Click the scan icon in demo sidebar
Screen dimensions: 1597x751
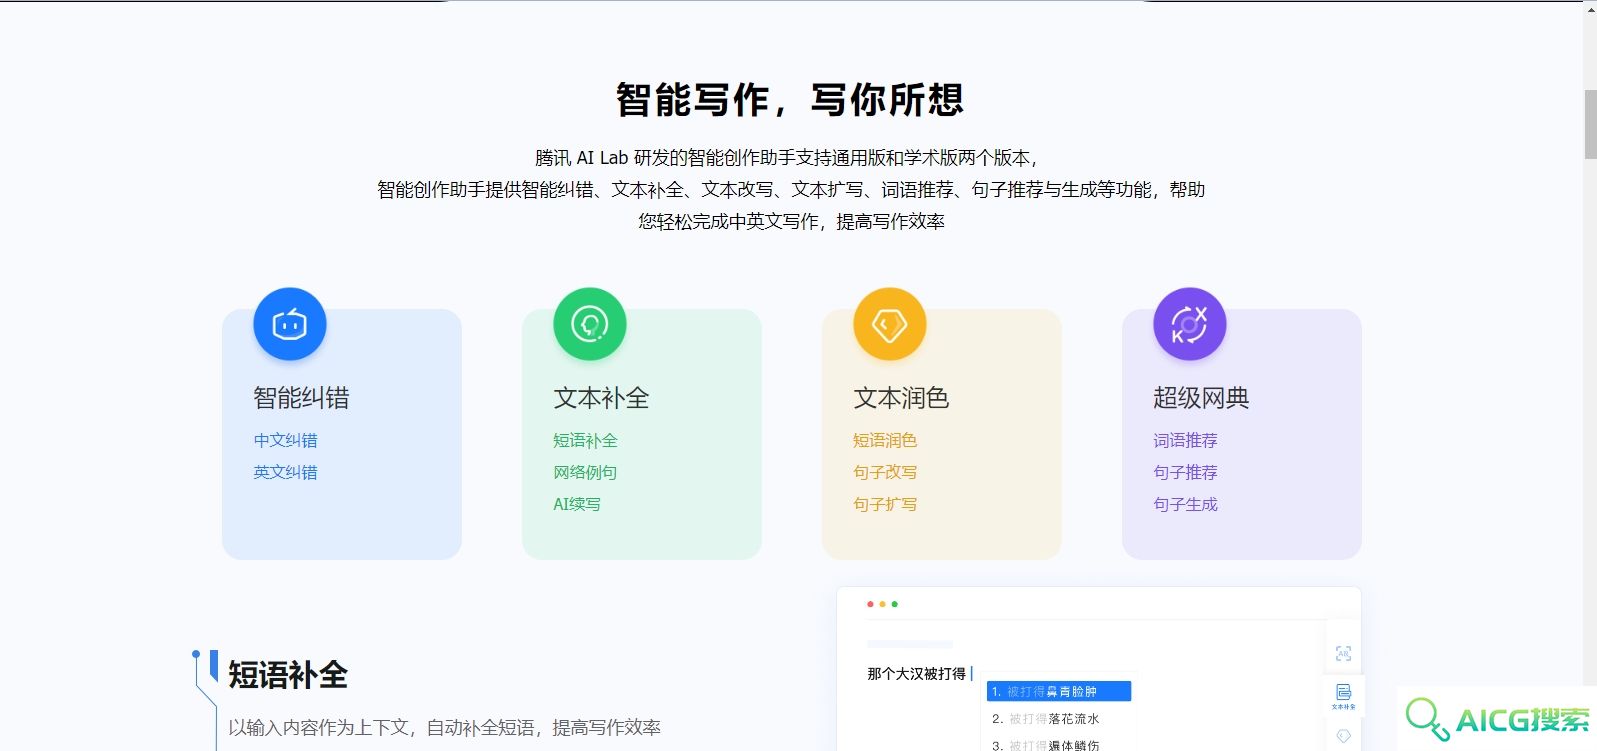[x=1343, y=653]
